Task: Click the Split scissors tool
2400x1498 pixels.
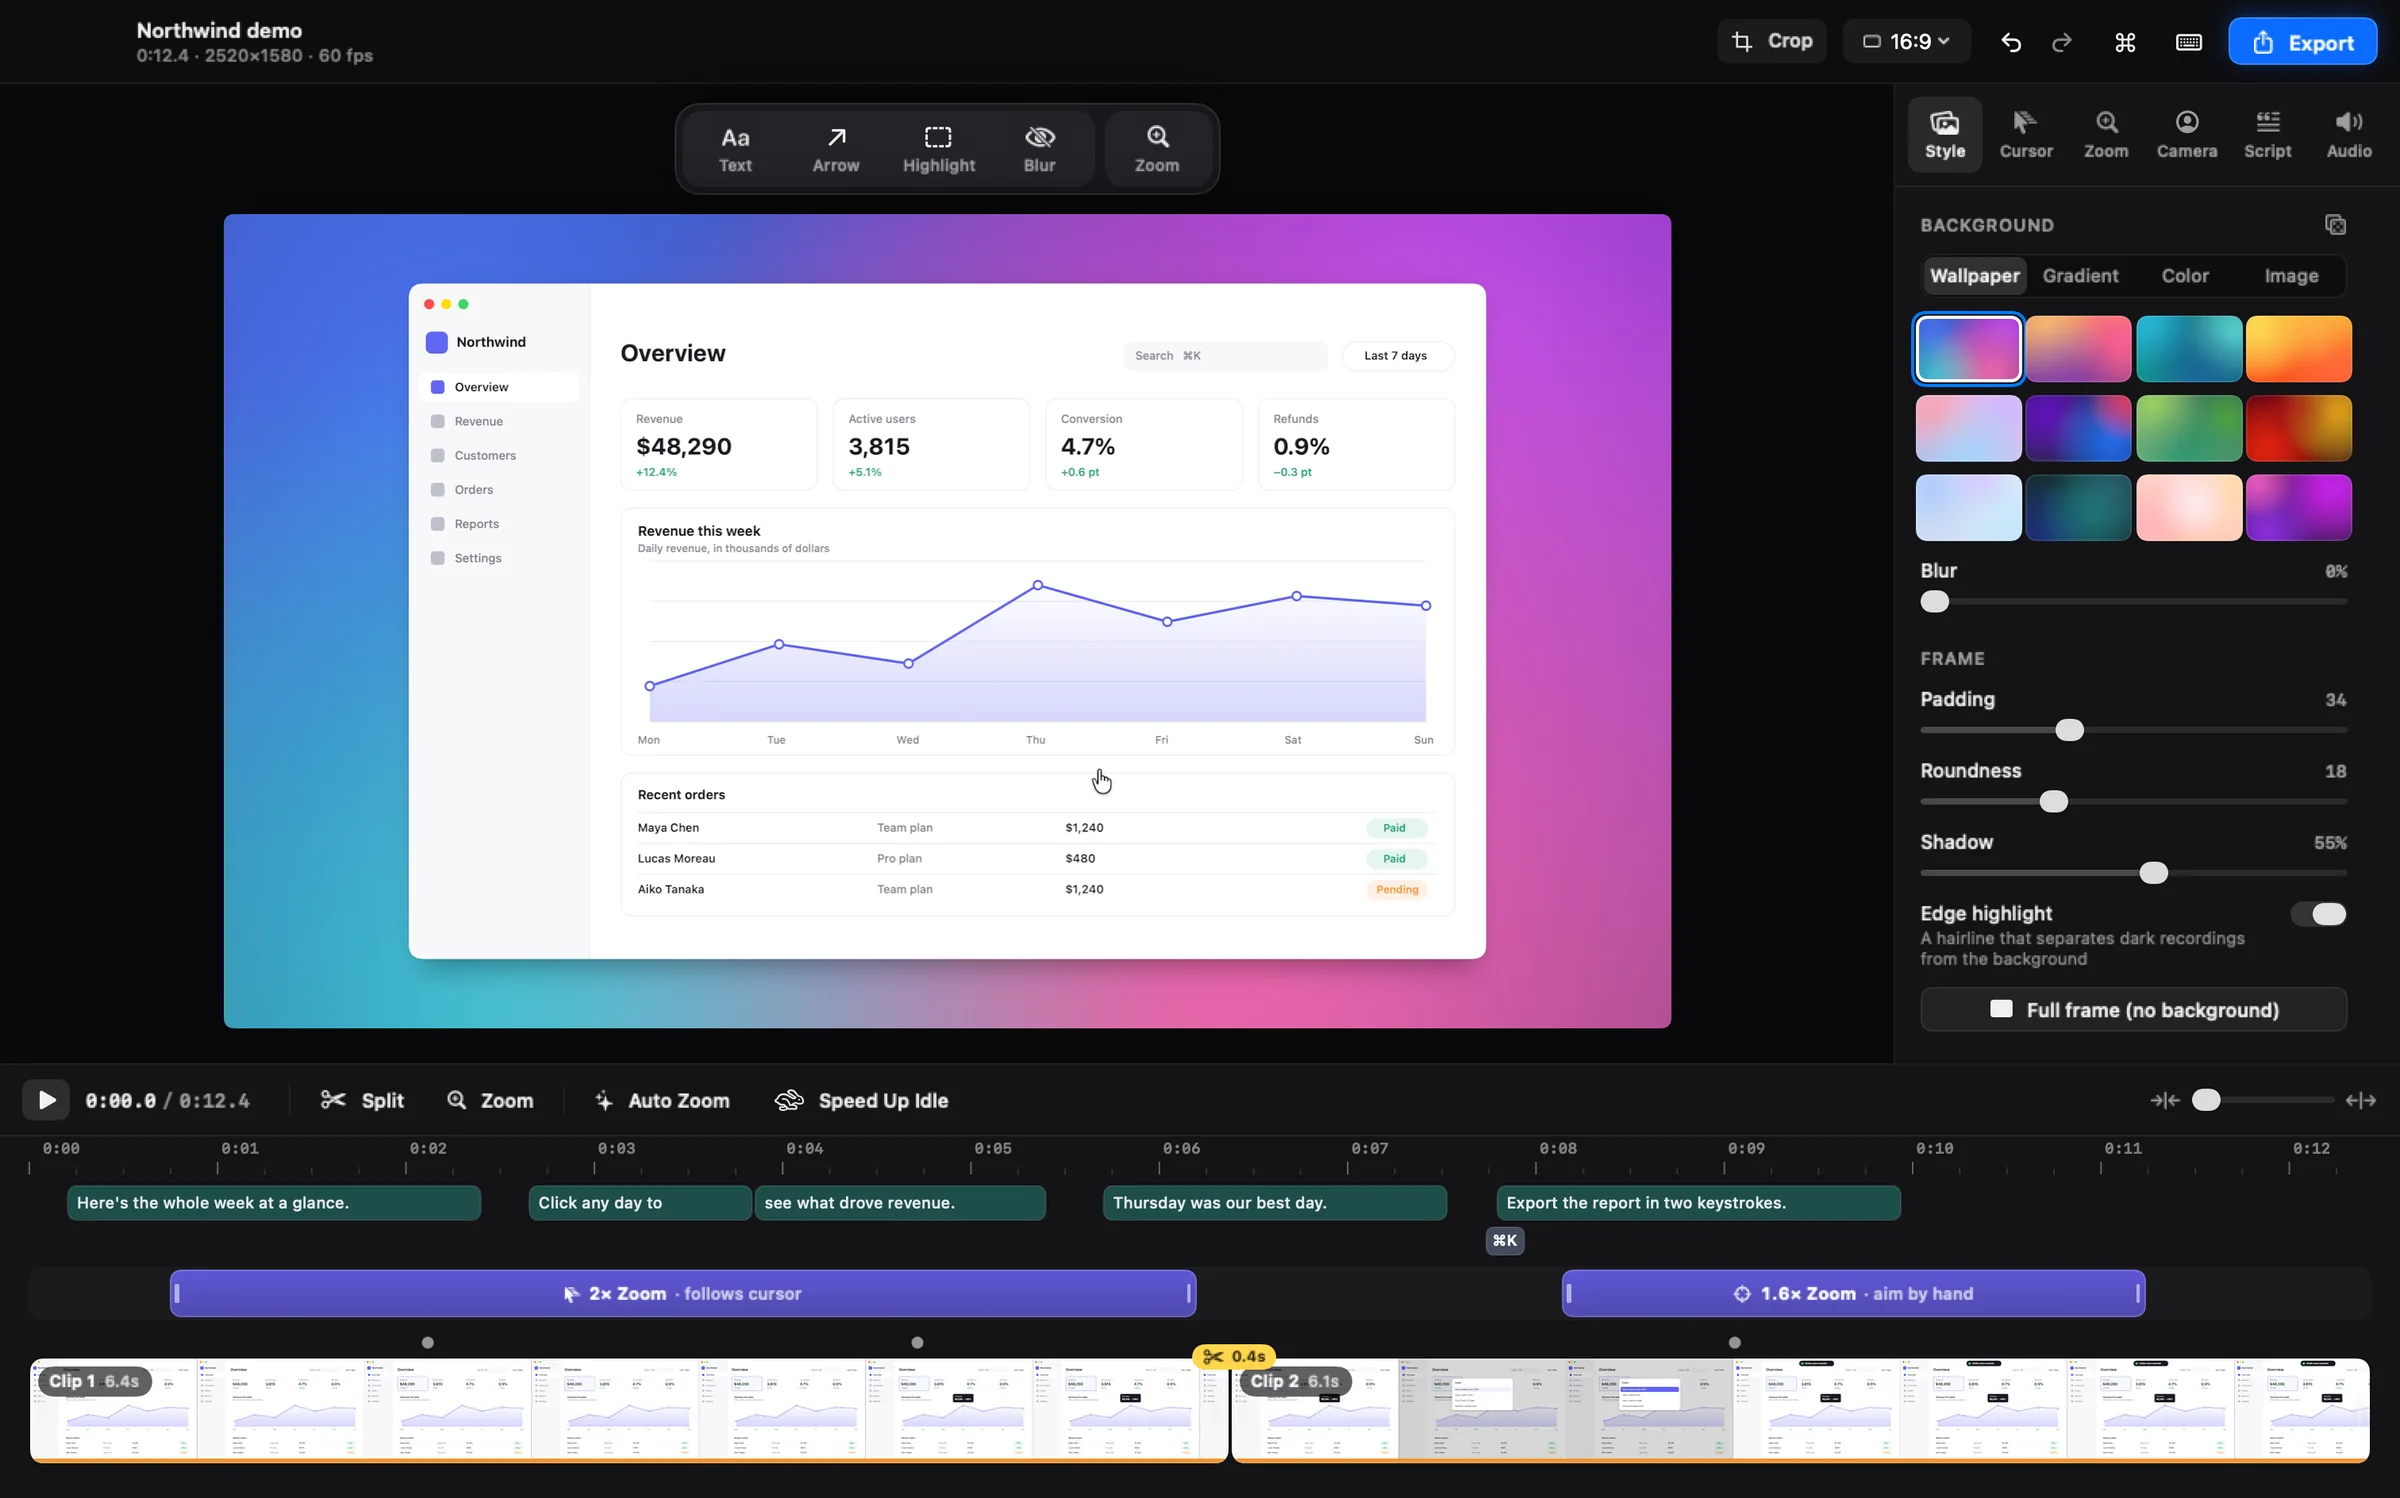Action: 362,1100
